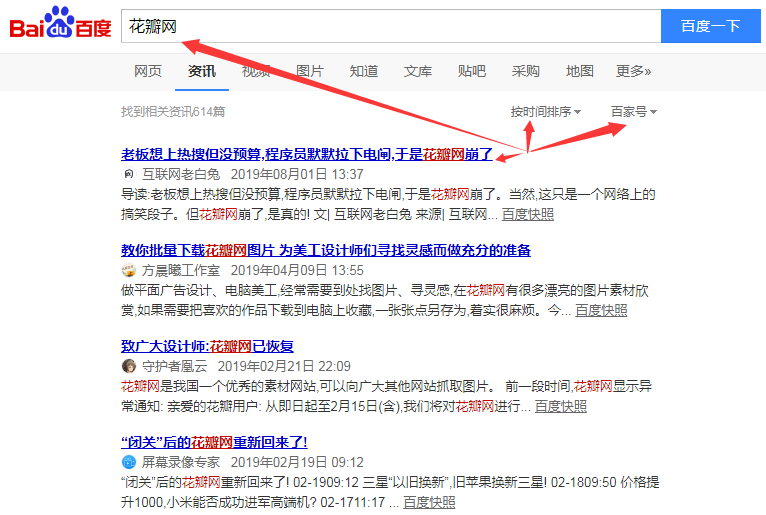Screen dimensions: 766x515
Task: Open the 按时间排序 sort dropdown
Action: click(x=546, y=112)
